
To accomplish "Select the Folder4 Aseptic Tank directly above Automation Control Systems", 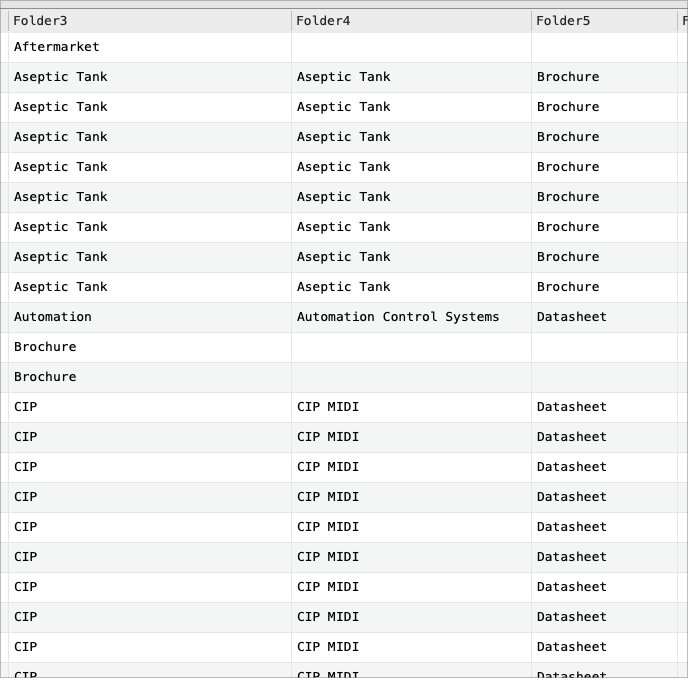I will click(344, 287).
